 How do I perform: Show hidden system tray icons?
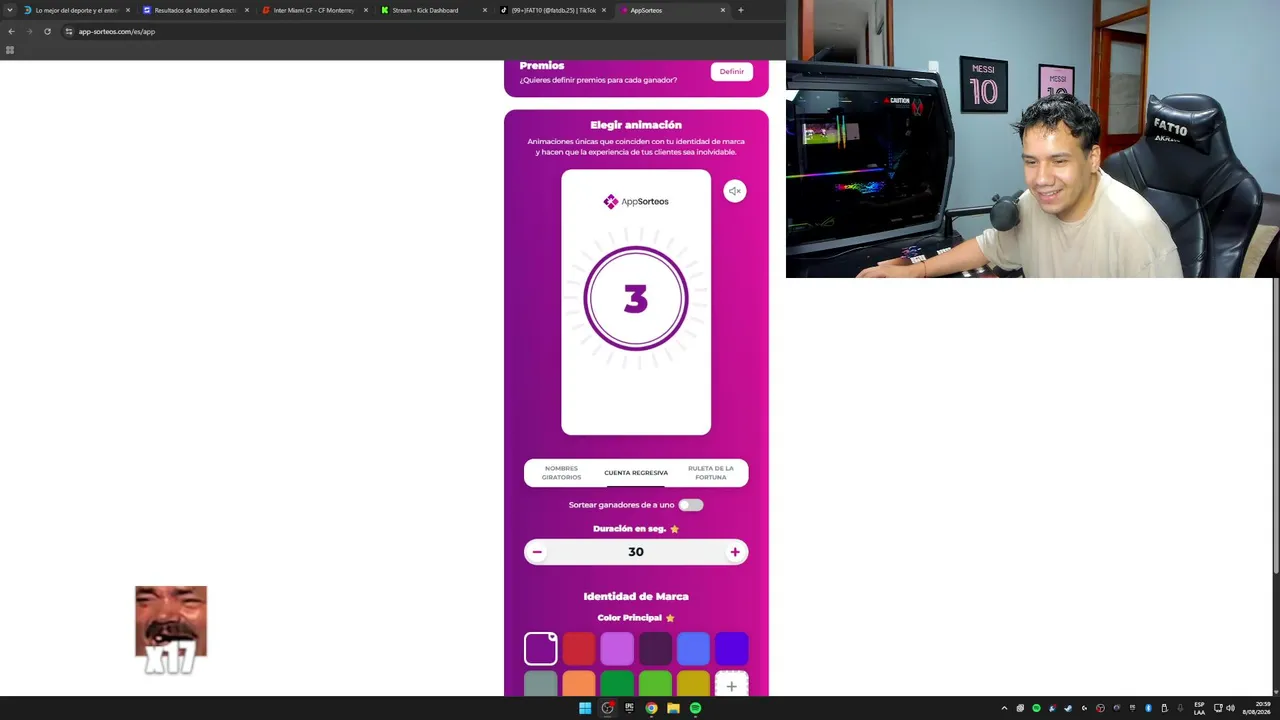tap(1004, 708)
